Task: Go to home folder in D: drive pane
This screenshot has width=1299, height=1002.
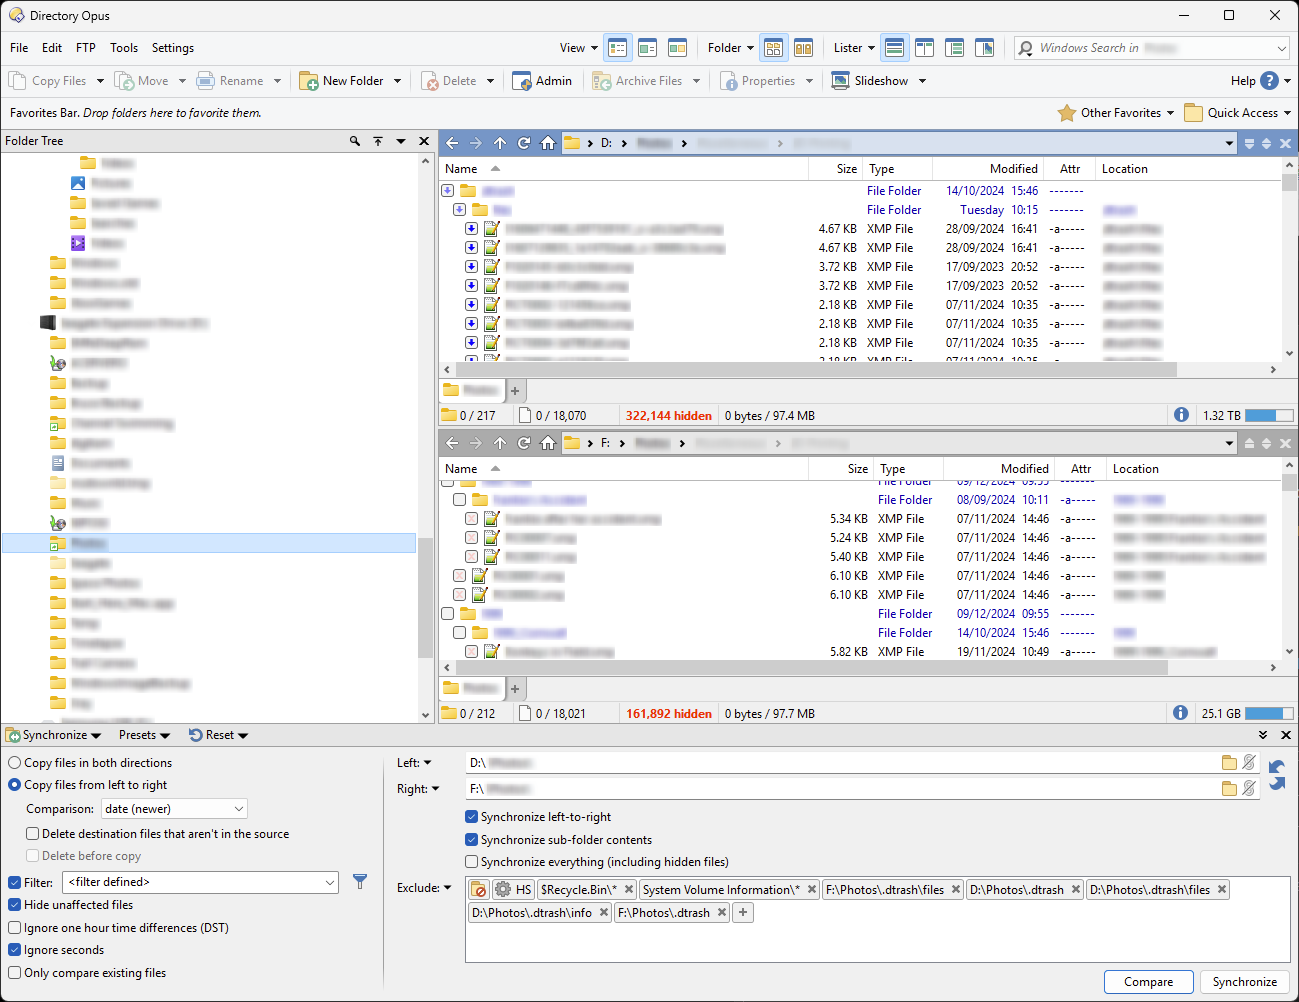Action: pyautogui.click(x=548, y=143)
